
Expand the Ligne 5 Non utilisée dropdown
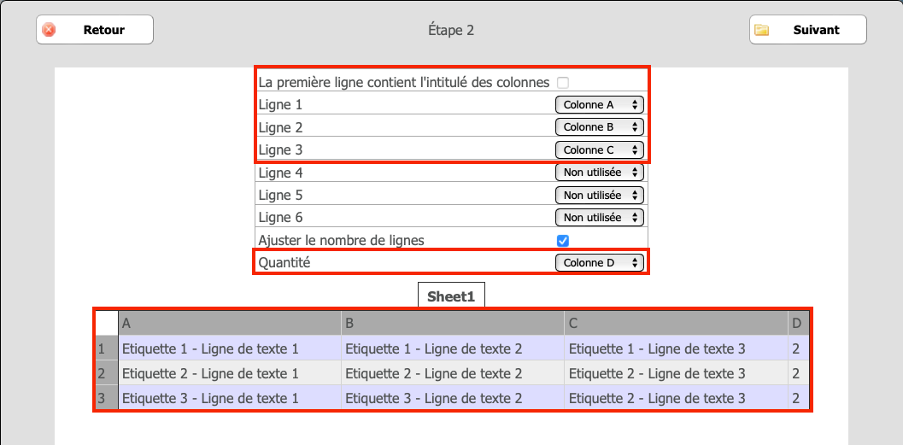pyautogui.click(x=599, y=195)
